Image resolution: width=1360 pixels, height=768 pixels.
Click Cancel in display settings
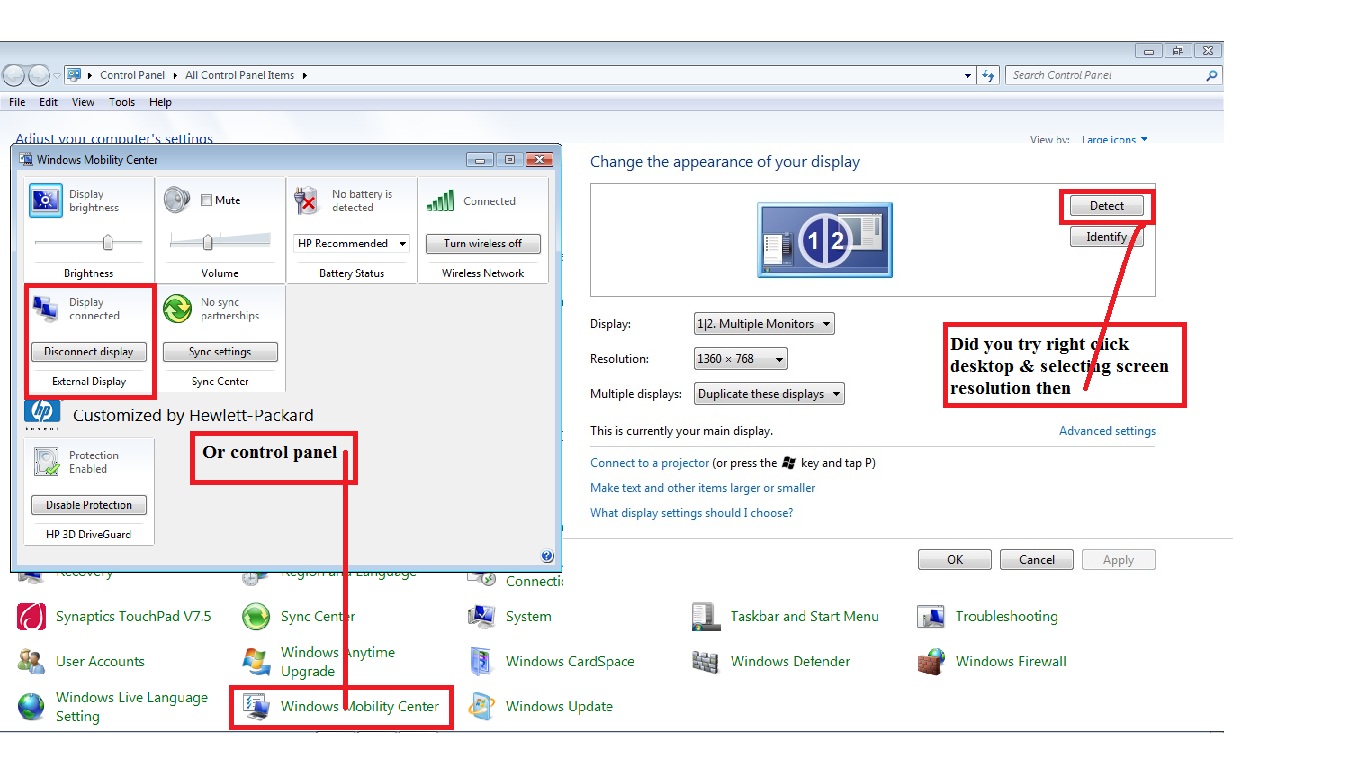[x=1037, y=560]
